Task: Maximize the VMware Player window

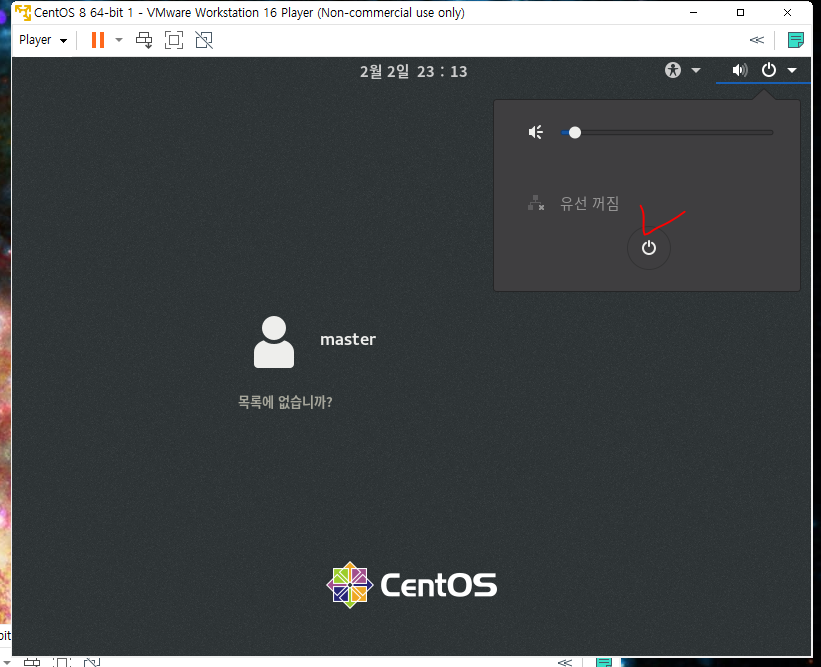Action: (740, 13)
